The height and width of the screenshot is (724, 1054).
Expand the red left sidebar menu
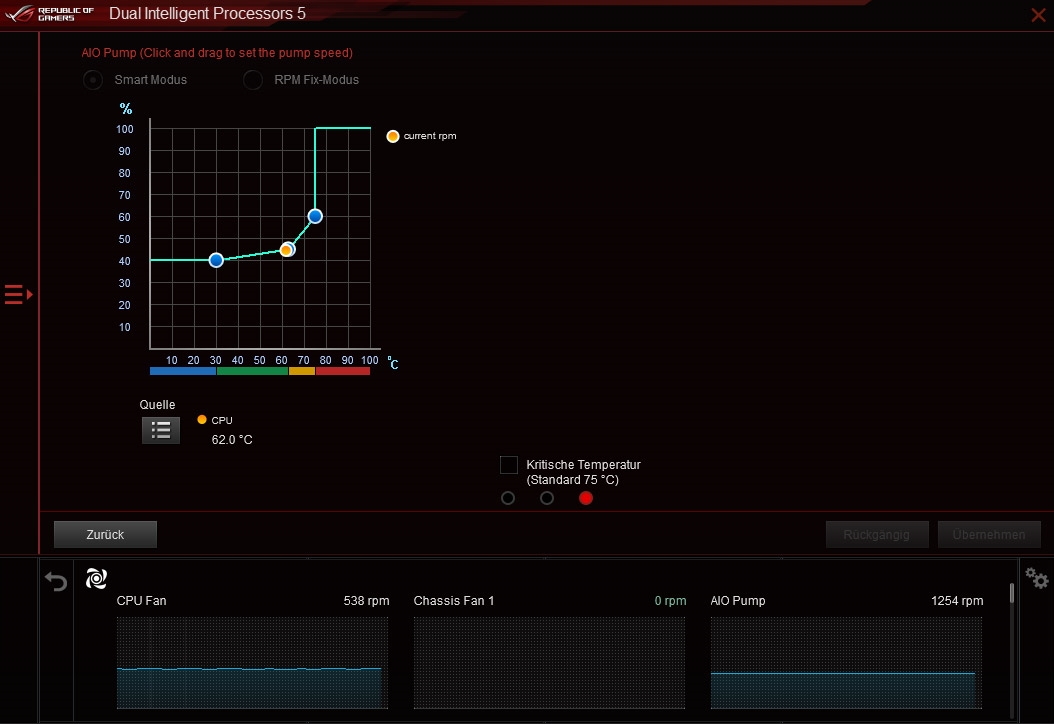click(18, 294)
